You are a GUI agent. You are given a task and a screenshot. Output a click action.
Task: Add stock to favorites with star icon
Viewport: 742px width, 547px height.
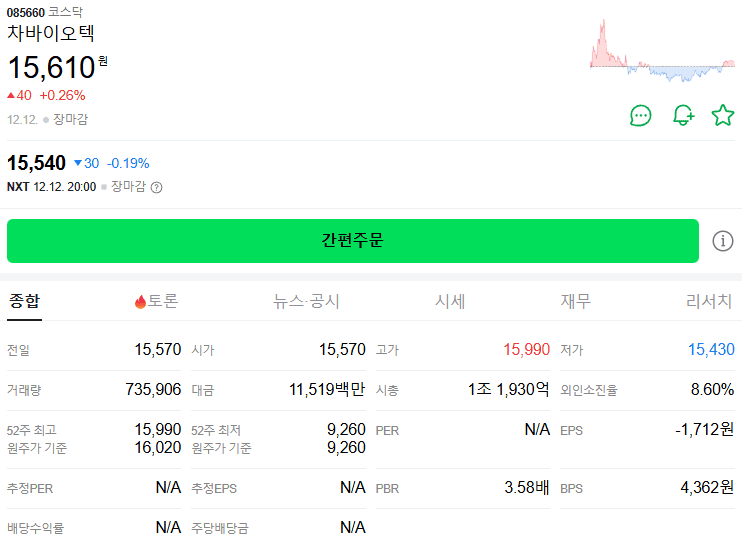(723, 115)
